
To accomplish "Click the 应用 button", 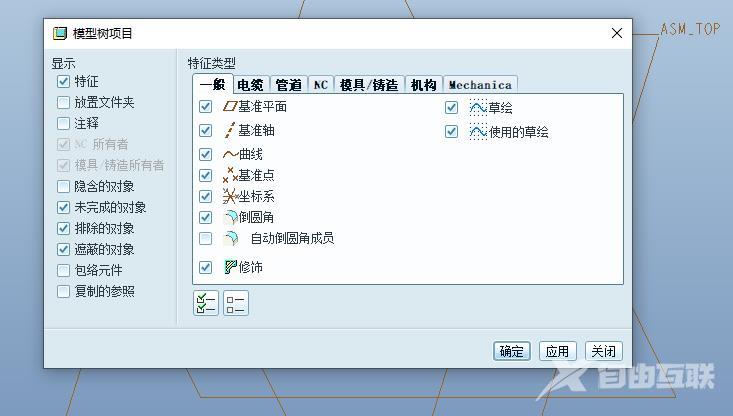I will point(557,351).
